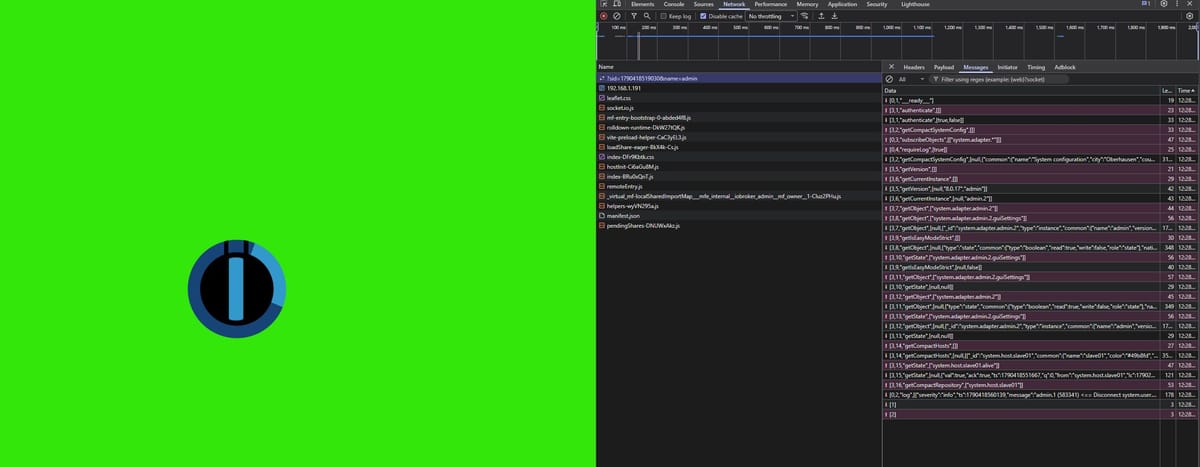1200x467 pixels.
Task: Select the "subscribeObjects" message row
Action: click(x=1041, y=139)
